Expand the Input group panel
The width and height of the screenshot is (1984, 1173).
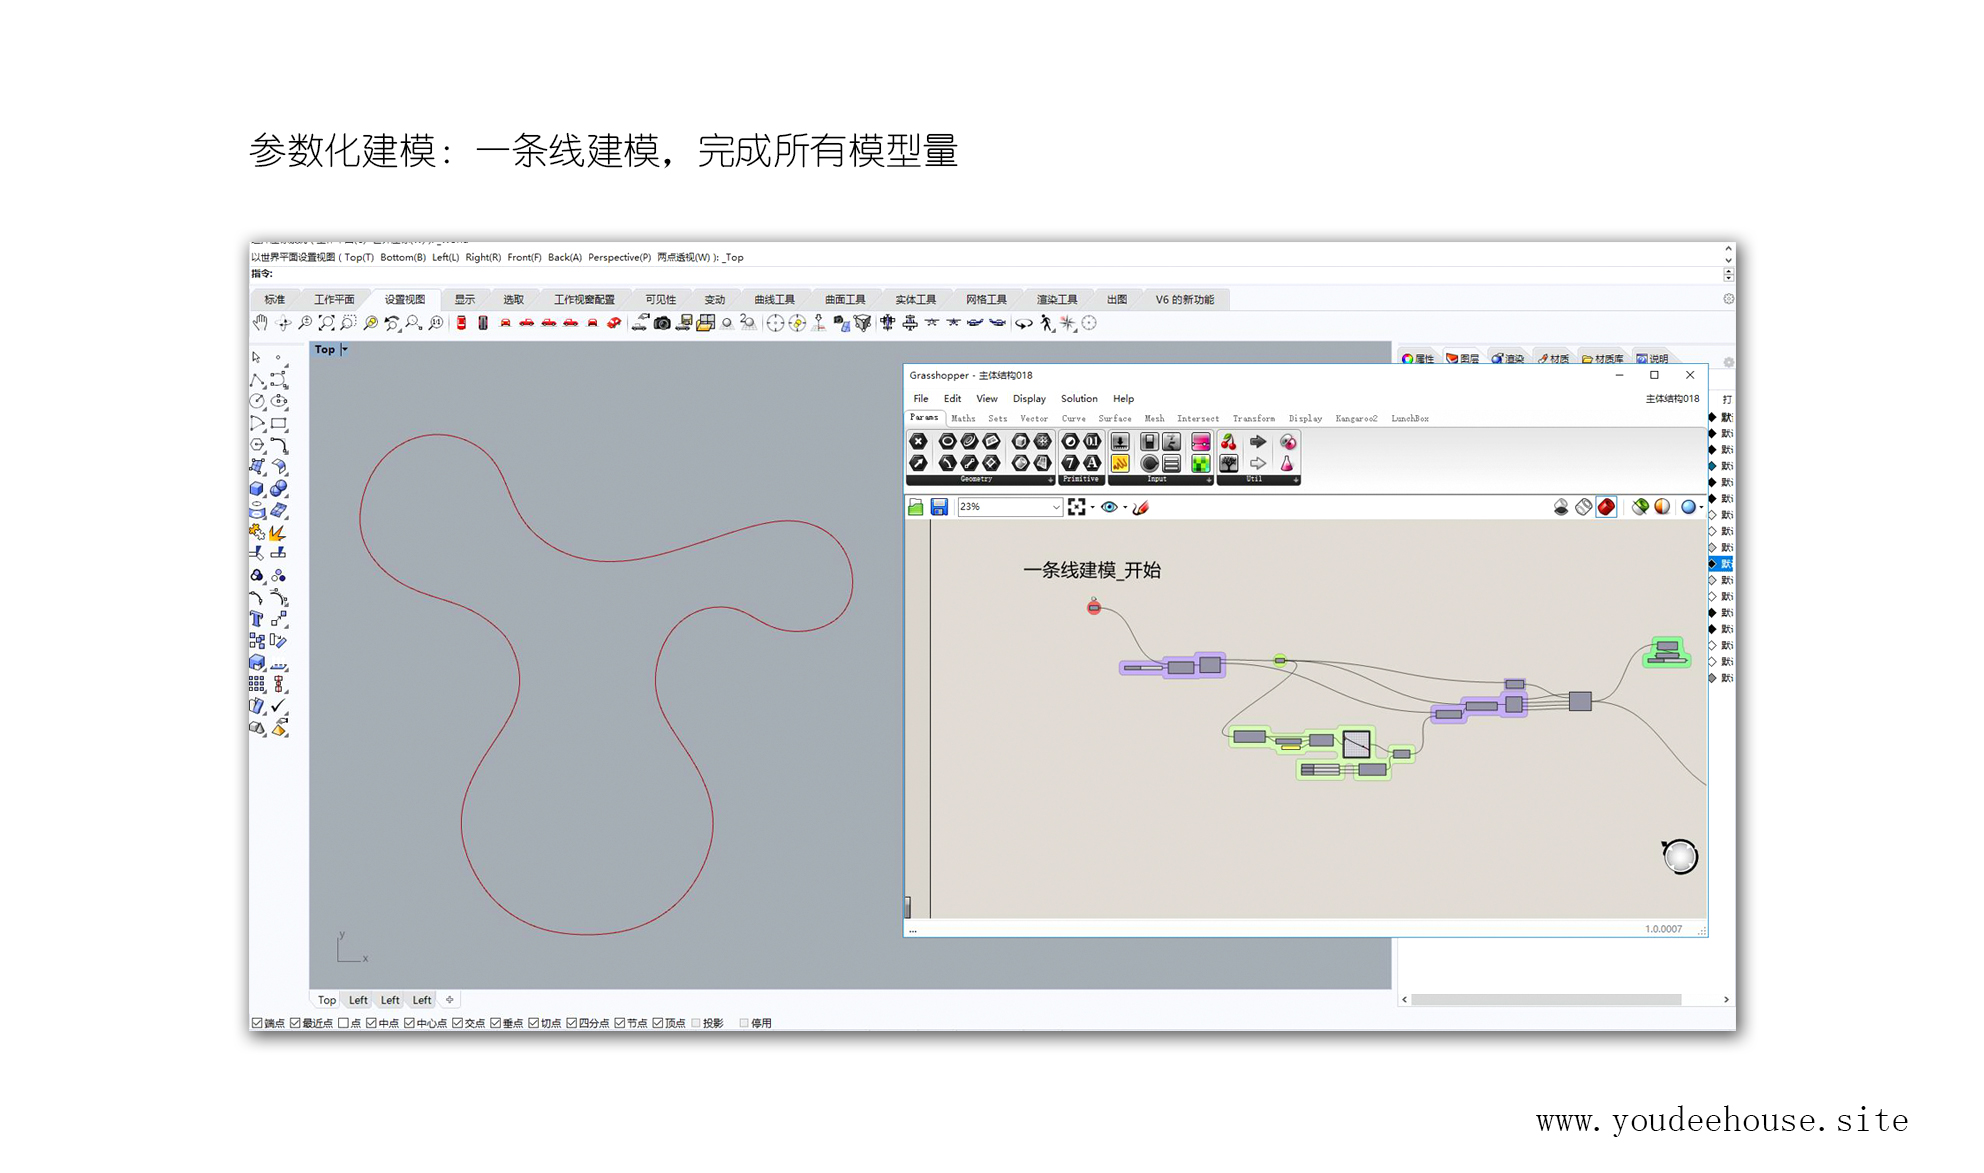click(1208, 480)
